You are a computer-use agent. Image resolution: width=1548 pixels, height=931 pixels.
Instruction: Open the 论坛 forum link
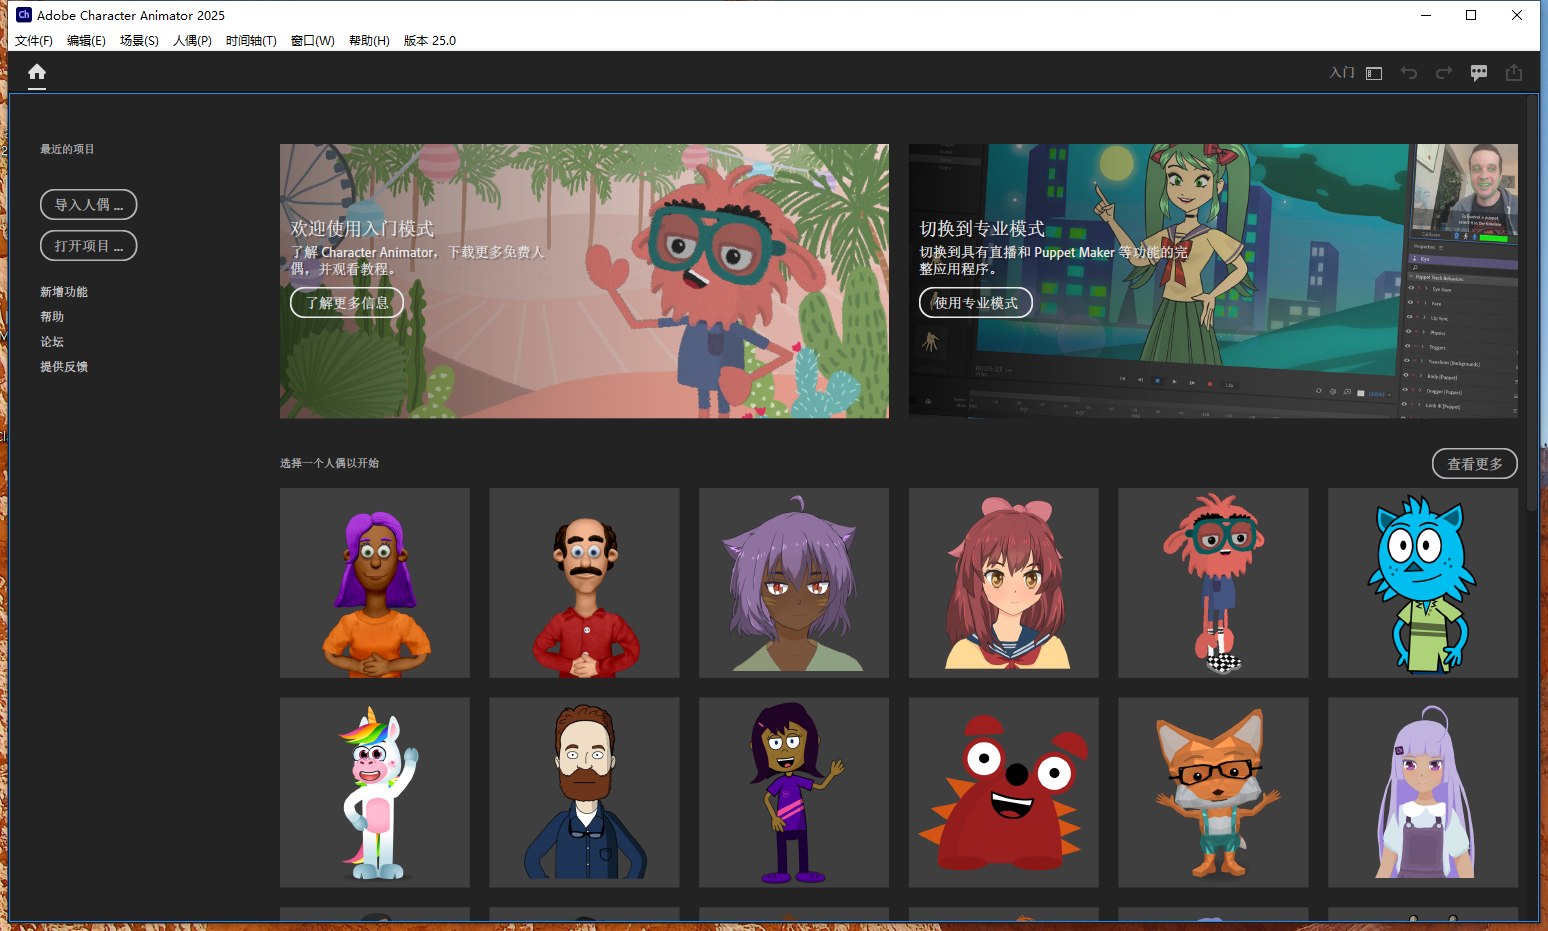pyautogui.click(x=51, y=341)
